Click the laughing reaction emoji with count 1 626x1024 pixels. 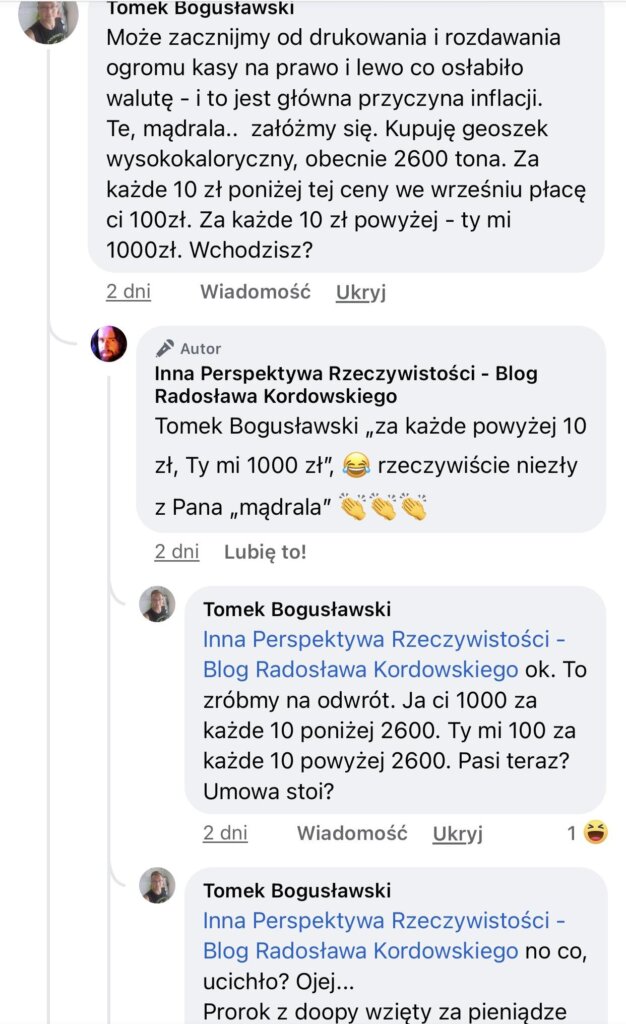pyautogui.click(x=596, y=832)
